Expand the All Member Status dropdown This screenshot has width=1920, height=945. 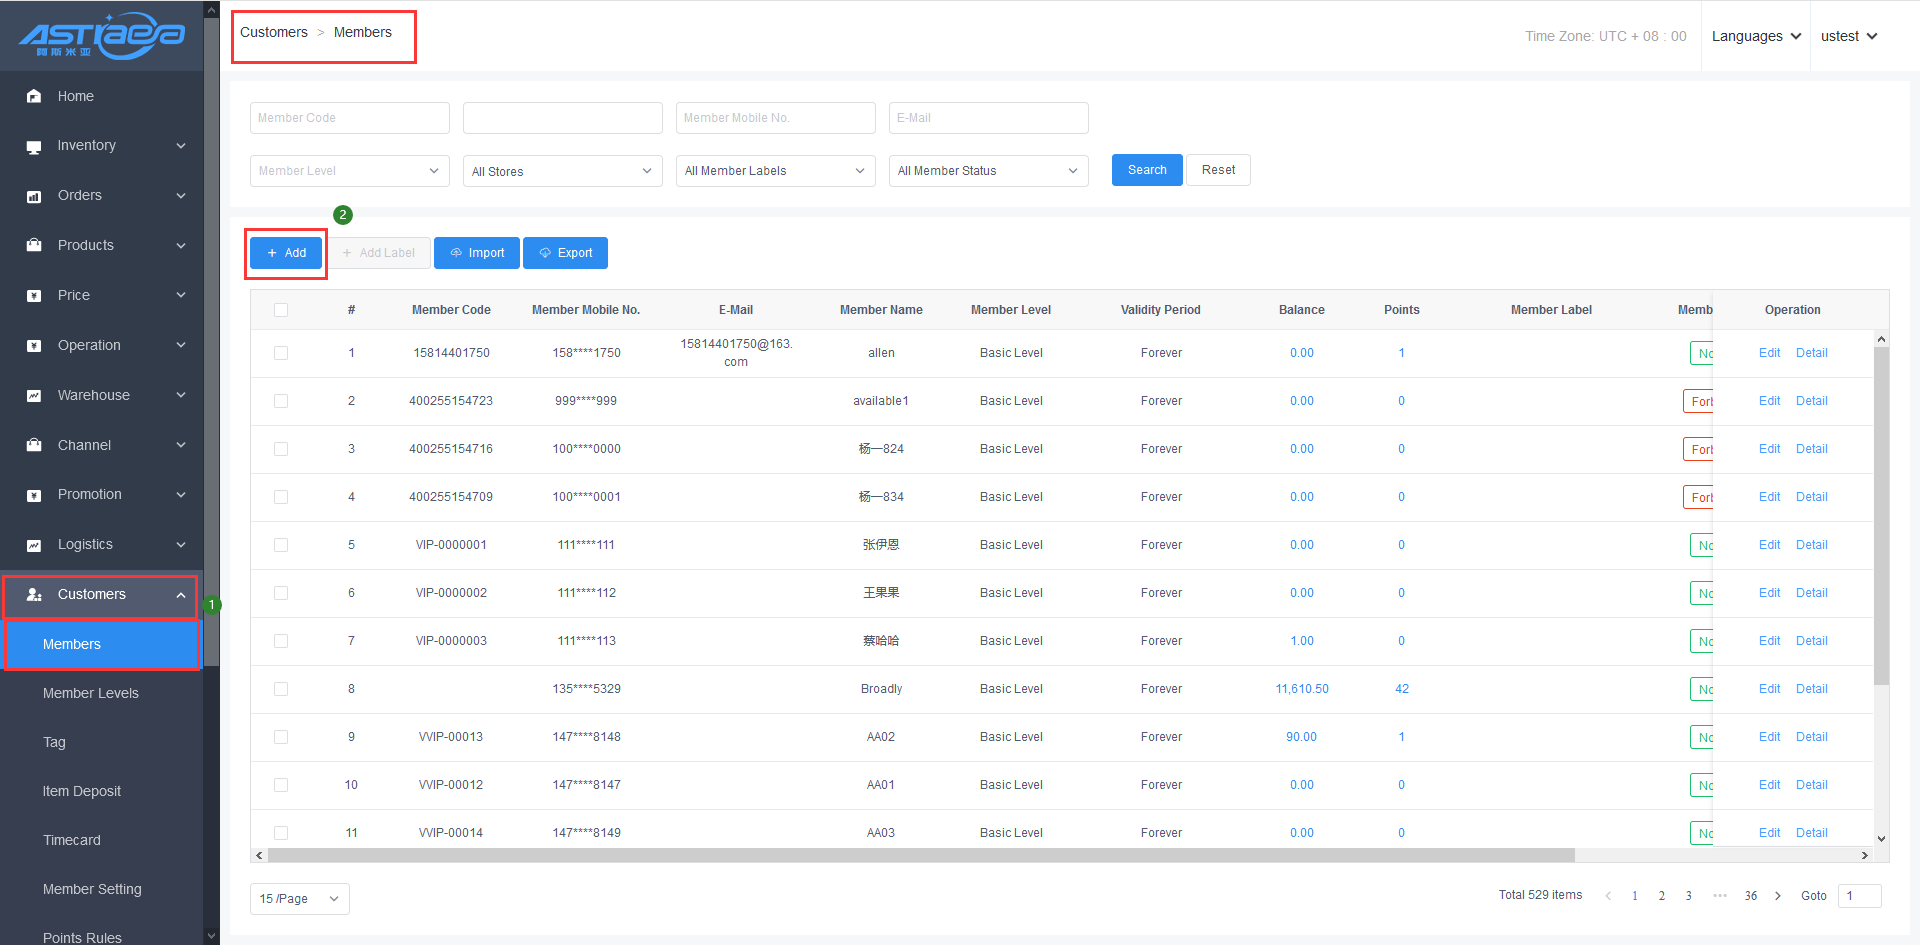(988, 171)
